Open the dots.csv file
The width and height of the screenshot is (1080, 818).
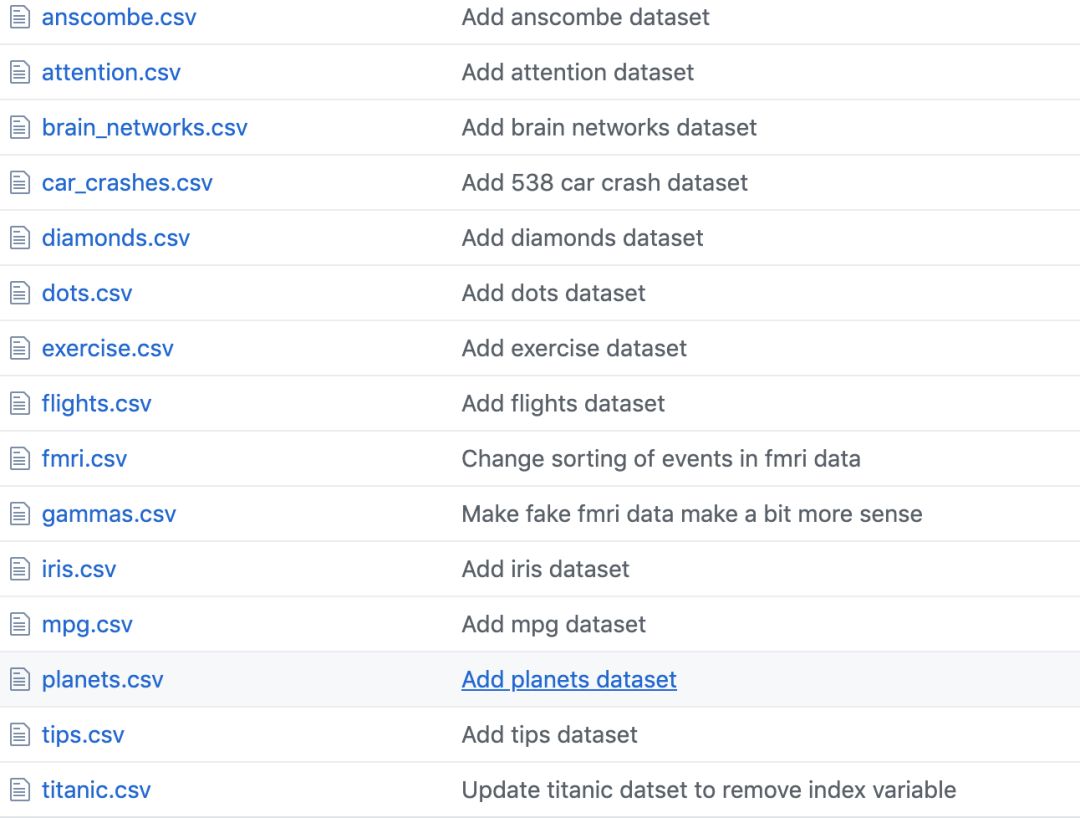(x=87, y=293)
